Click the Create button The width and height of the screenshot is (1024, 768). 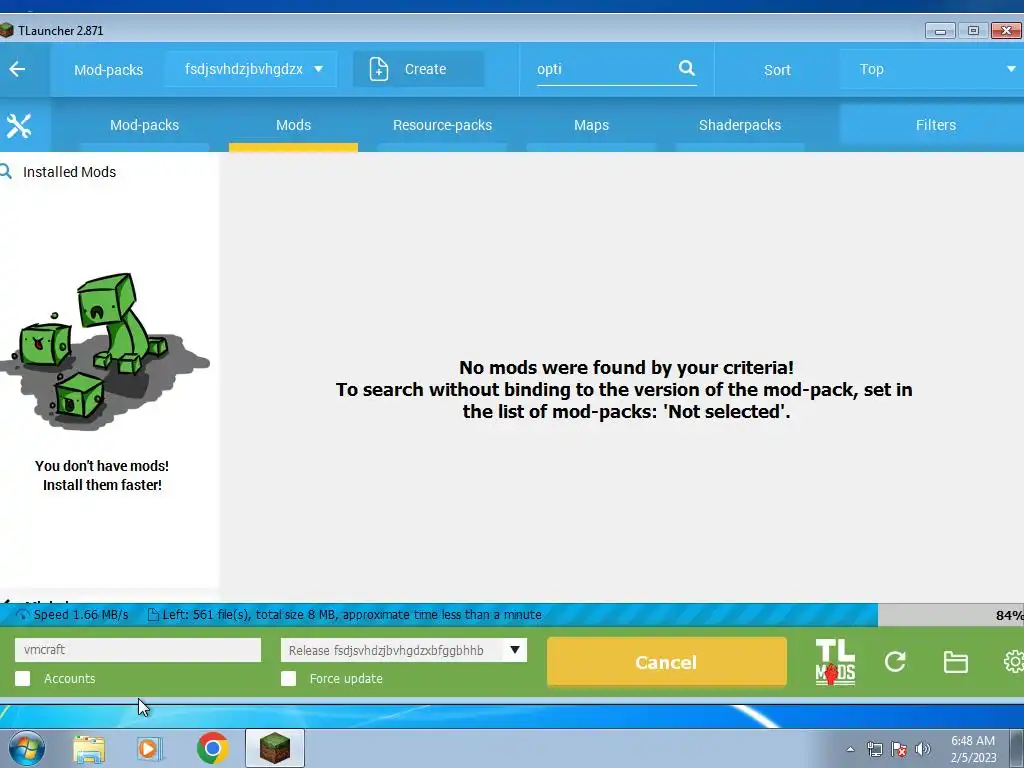tap(419, 69)
